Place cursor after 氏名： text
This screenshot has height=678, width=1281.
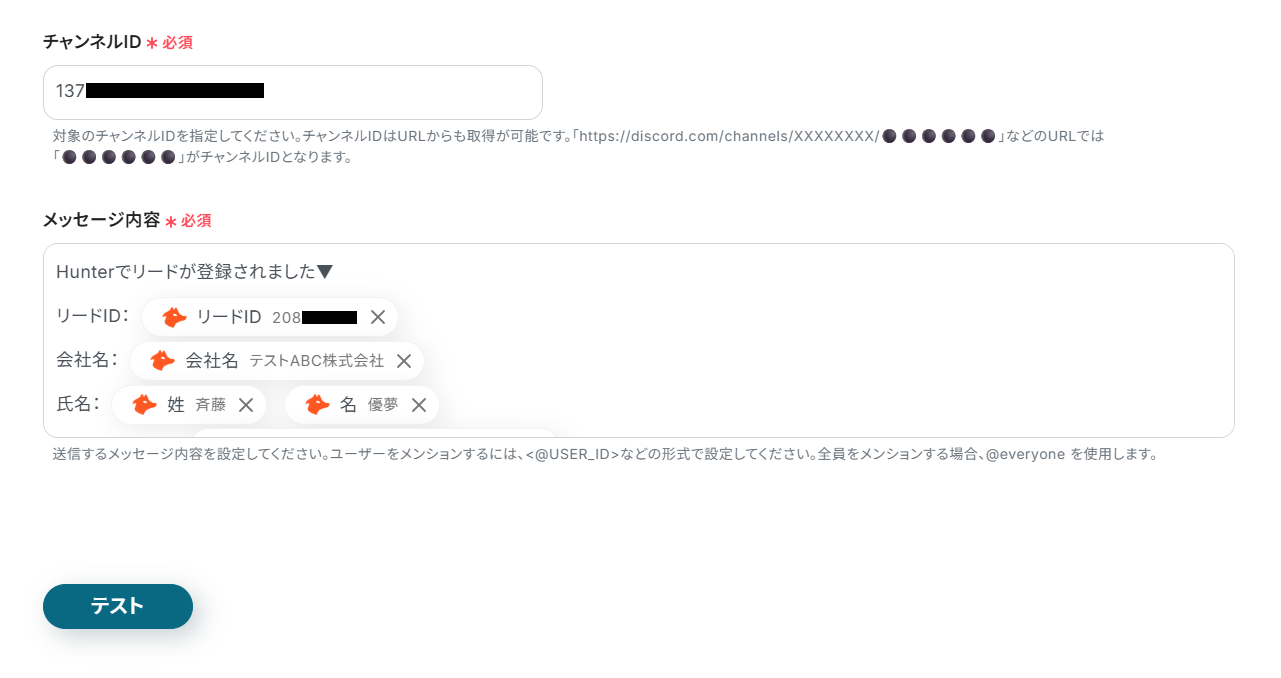[102, 405]
